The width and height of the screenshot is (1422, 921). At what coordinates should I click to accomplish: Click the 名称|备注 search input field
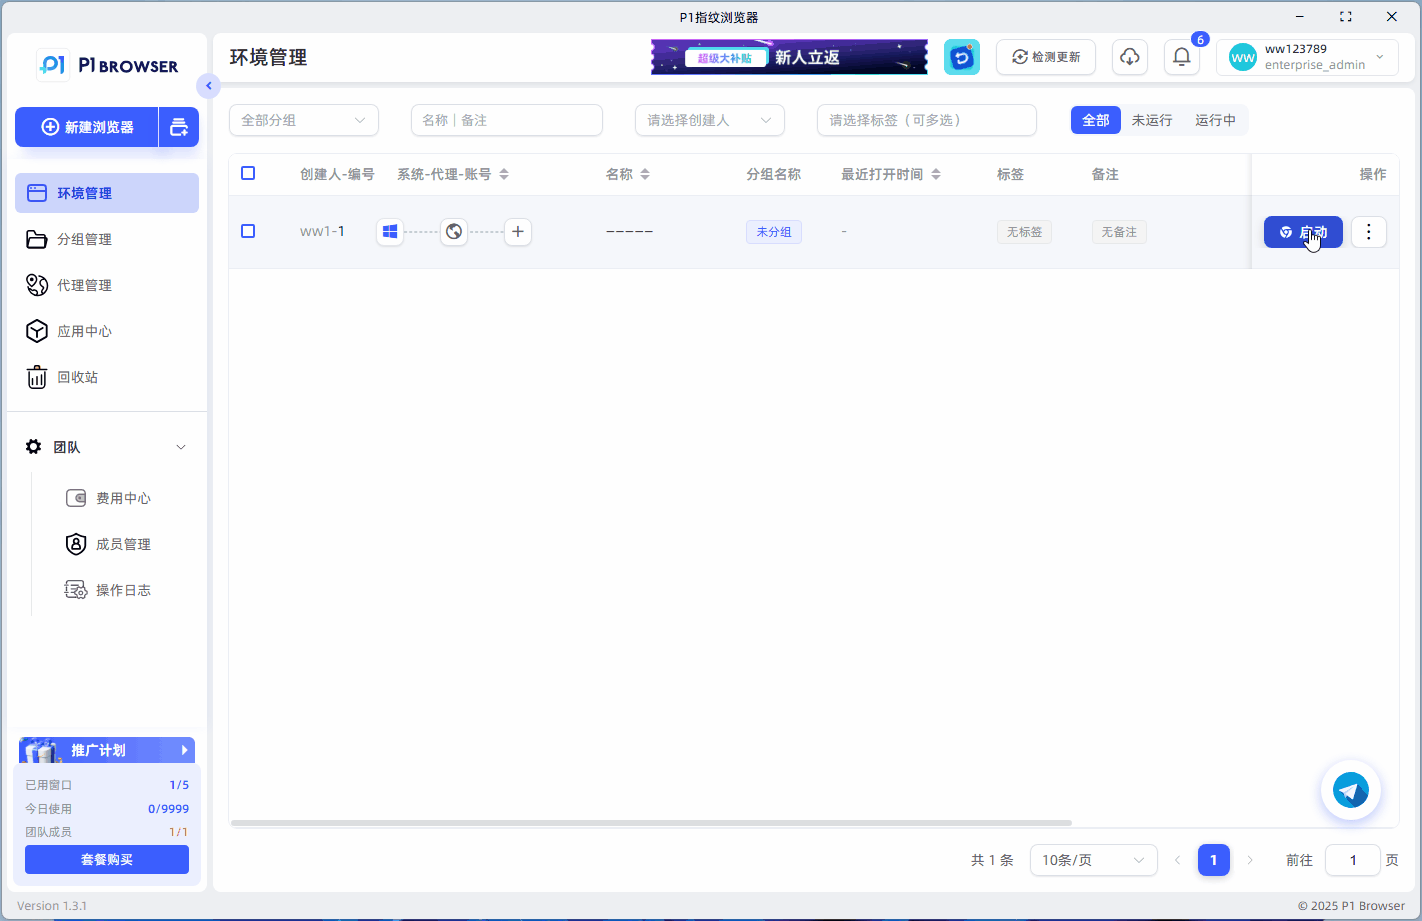coord(506,119)
